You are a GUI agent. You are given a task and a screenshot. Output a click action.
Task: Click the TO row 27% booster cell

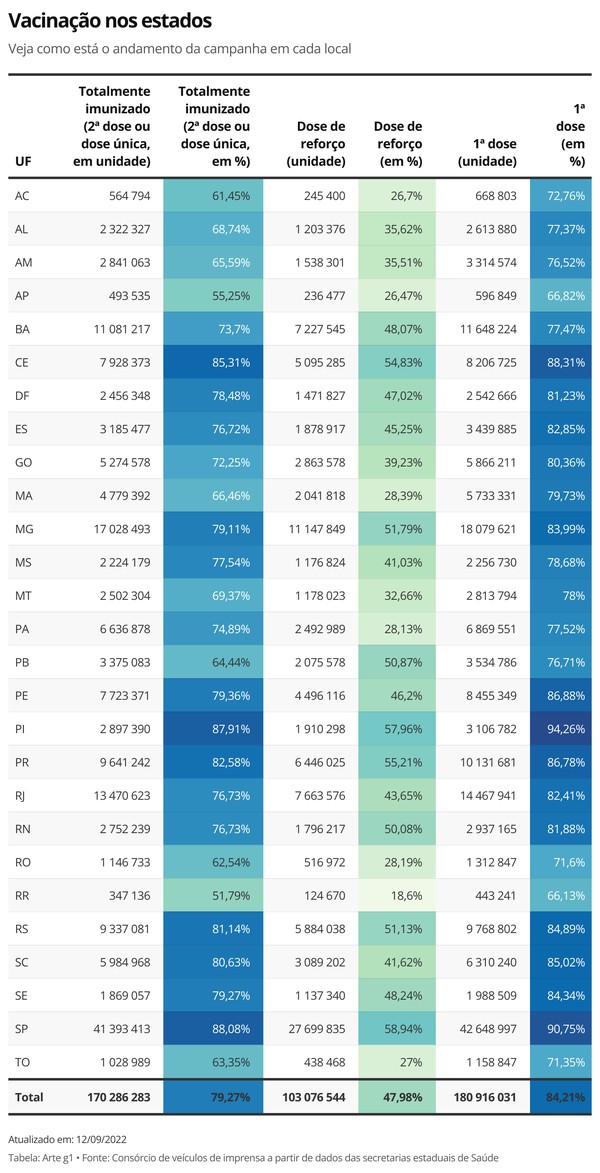(x=396, y=1063)
